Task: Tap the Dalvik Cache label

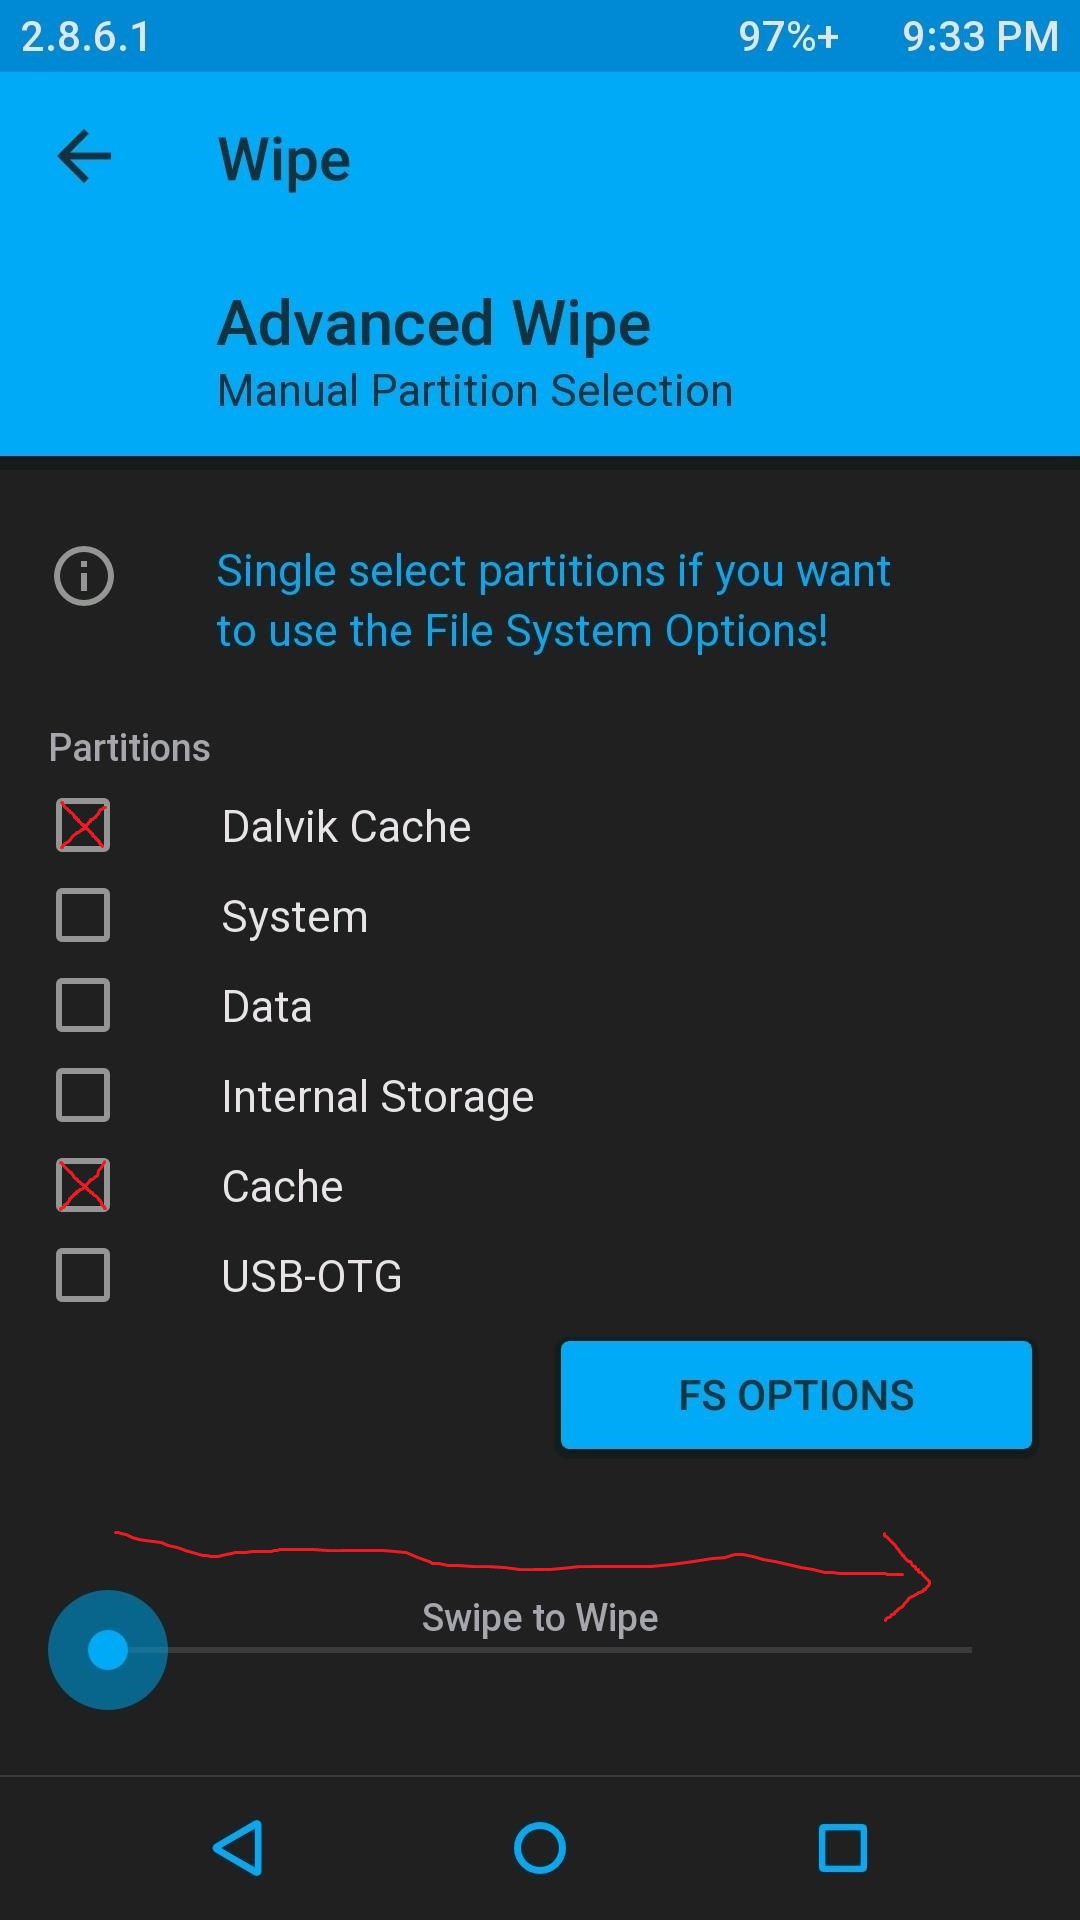Action: tap(346, 827)
